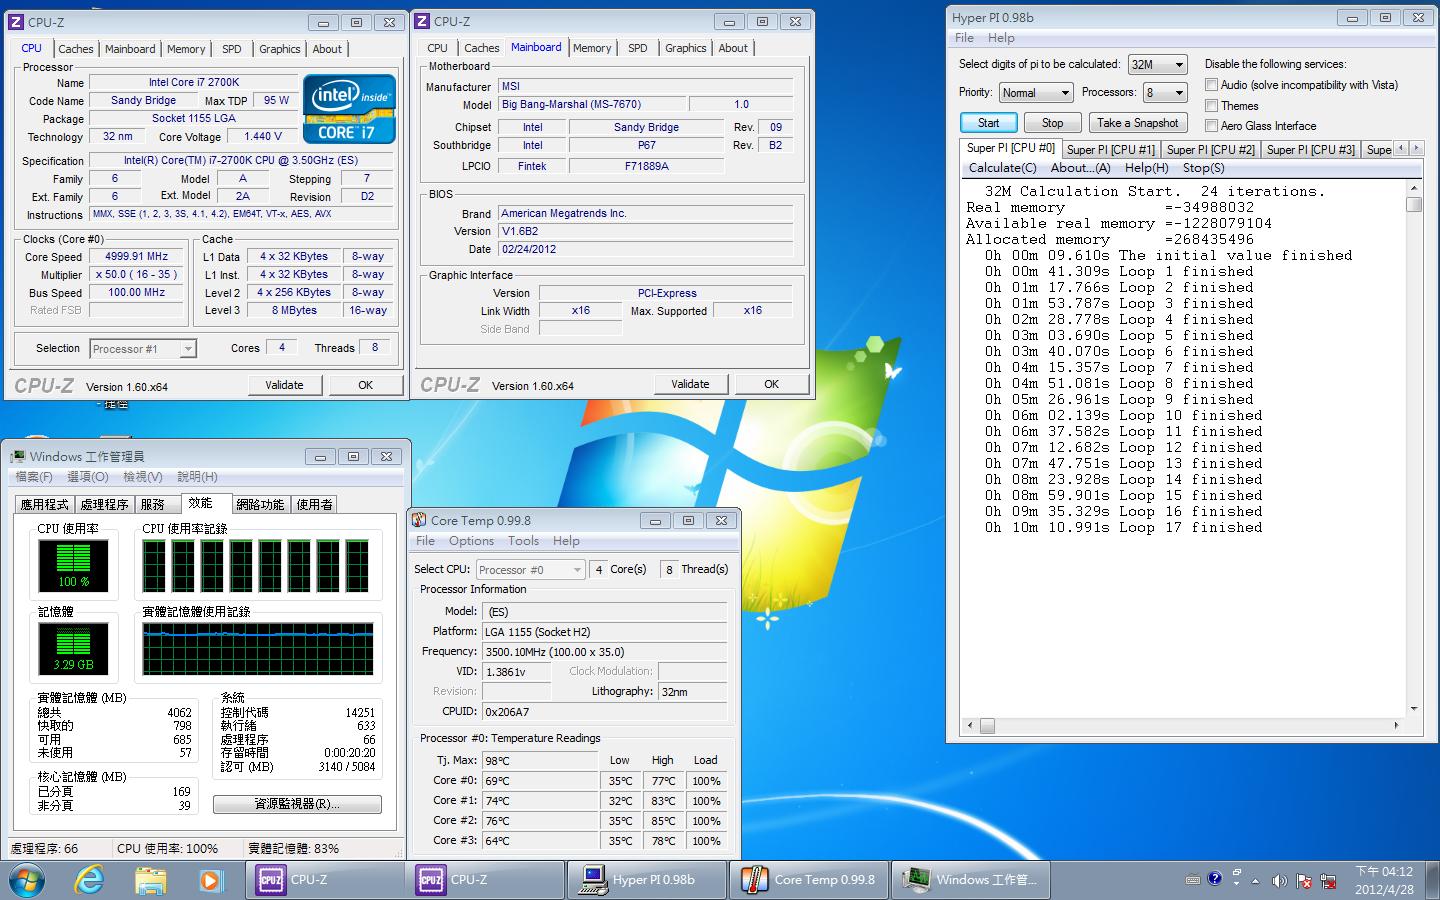Enable Audio service disabling checkbox in Hyper PI
Image resolution: width=1440 pixels, height=900 pixels.
point(1211,85)
